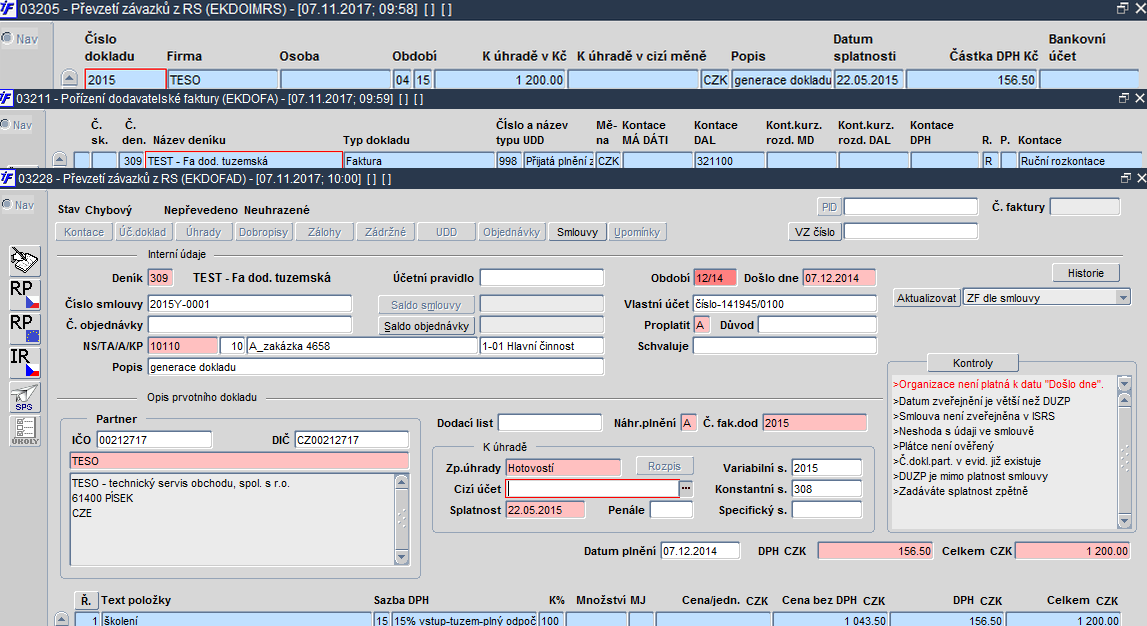The width and height of the screenshot is (1147, 626).
Task: Click the Cizí účet input field
Action: [593, 489]
